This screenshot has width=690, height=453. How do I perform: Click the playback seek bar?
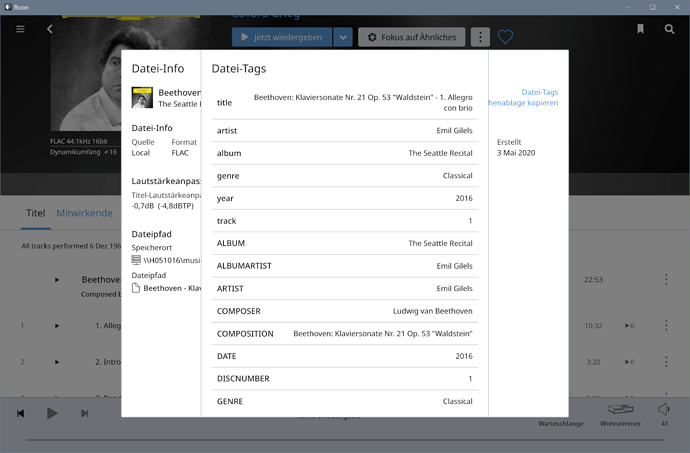point(345,439)
